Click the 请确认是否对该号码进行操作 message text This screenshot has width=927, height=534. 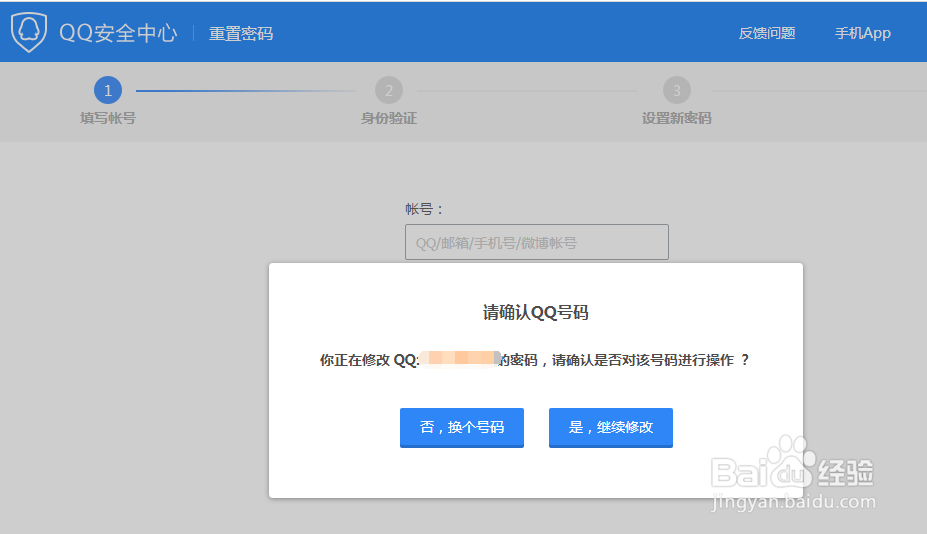[650, 360]
